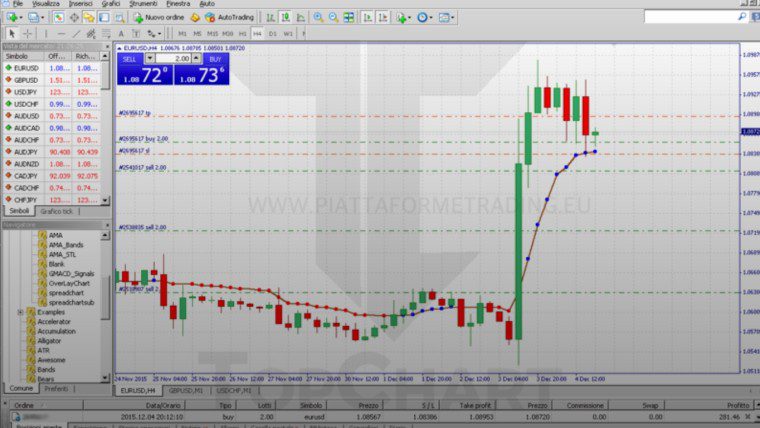Select the text 'A' tool
Image resolution: width=760 pixels, height=428 pixels.
coord(121,33)
